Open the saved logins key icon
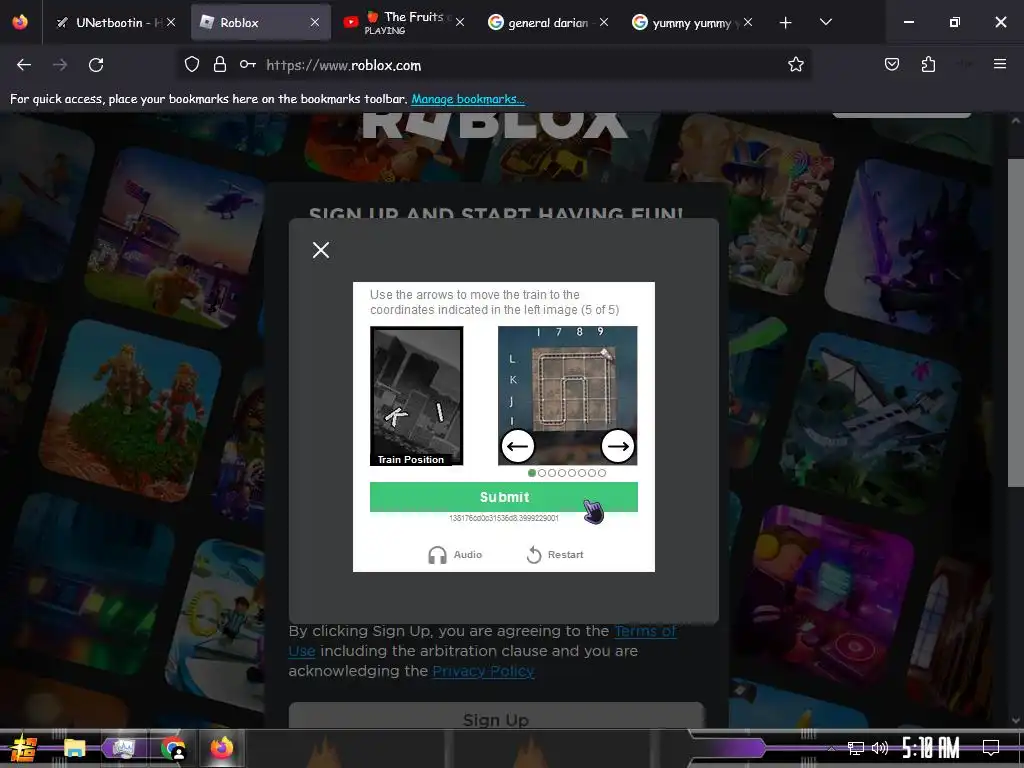The width and height of the screenshot is (1024, 768). point(248,65)
